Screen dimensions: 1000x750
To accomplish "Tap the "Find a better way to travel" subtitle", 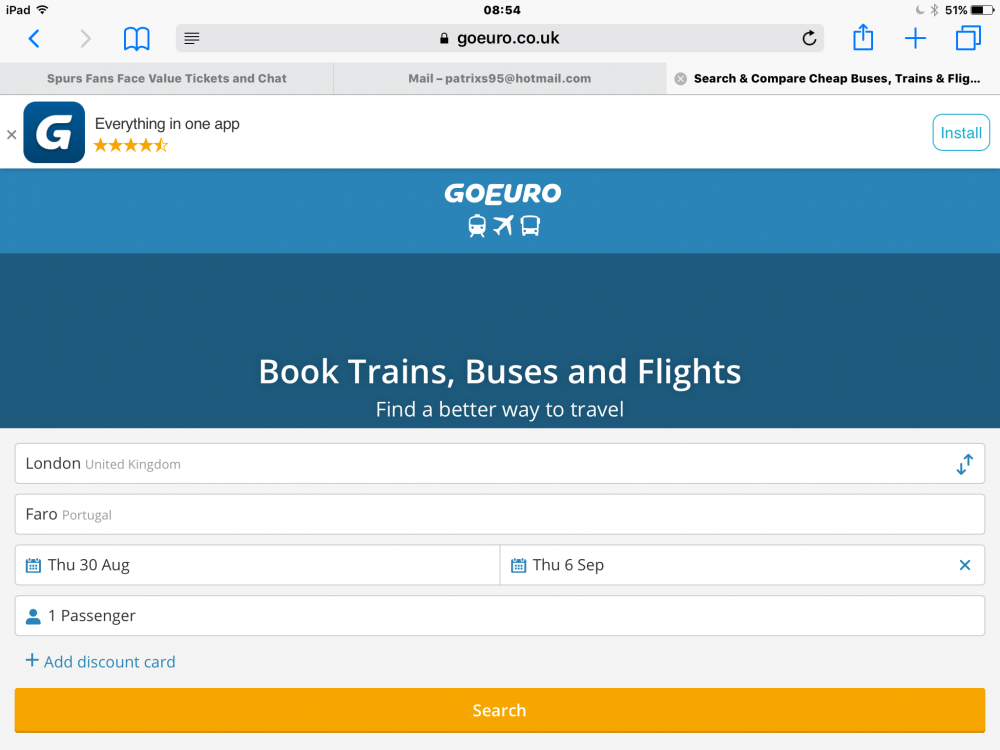I will tap(500, 409).
